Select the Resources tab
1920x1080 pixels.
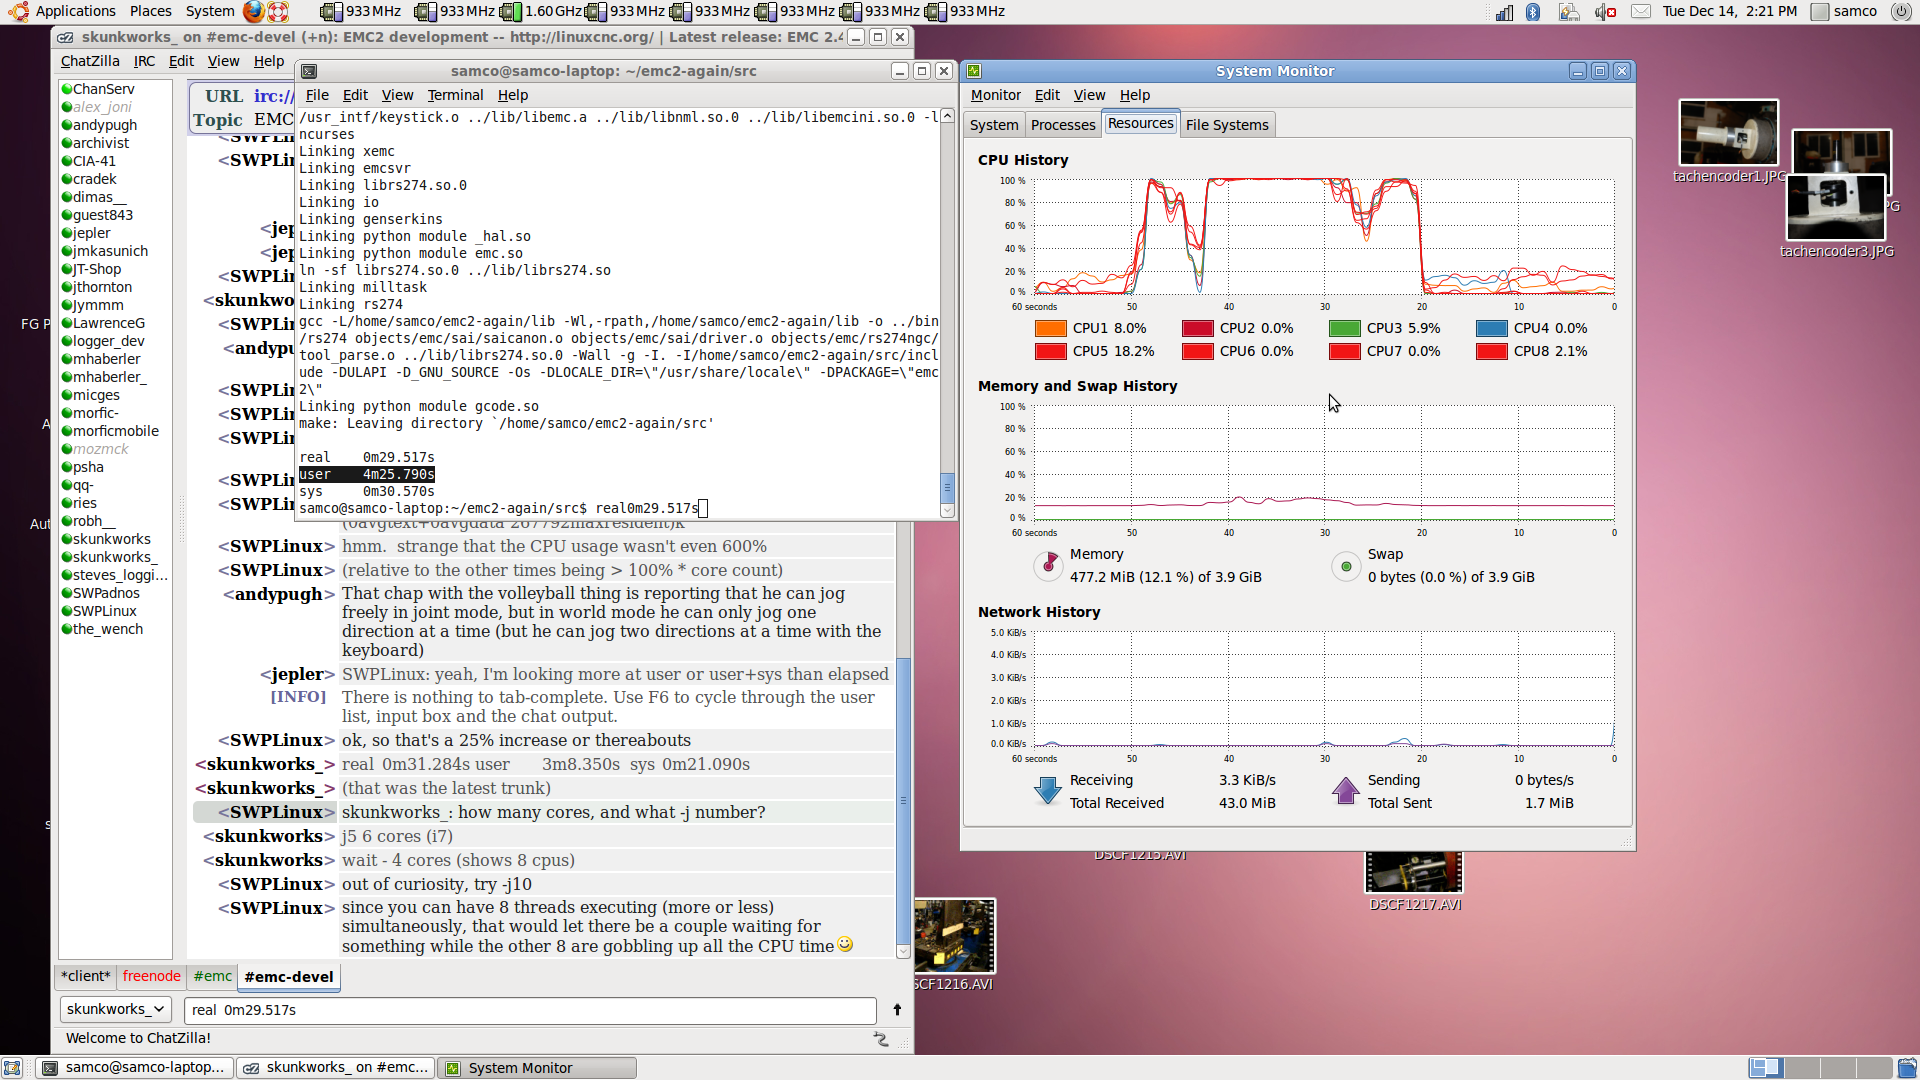point(1141,123)
